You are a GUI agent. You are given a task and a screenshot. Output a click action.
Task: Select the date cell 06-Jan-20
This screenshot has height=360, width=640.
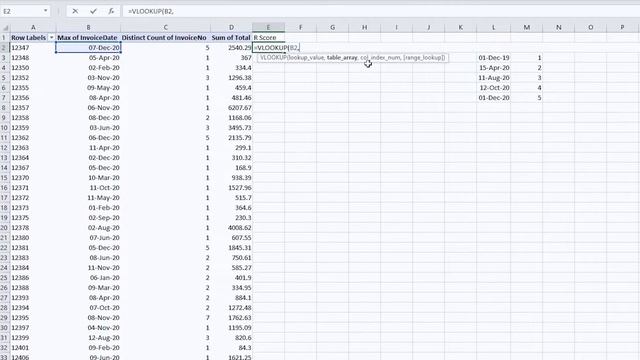(88, 278)
